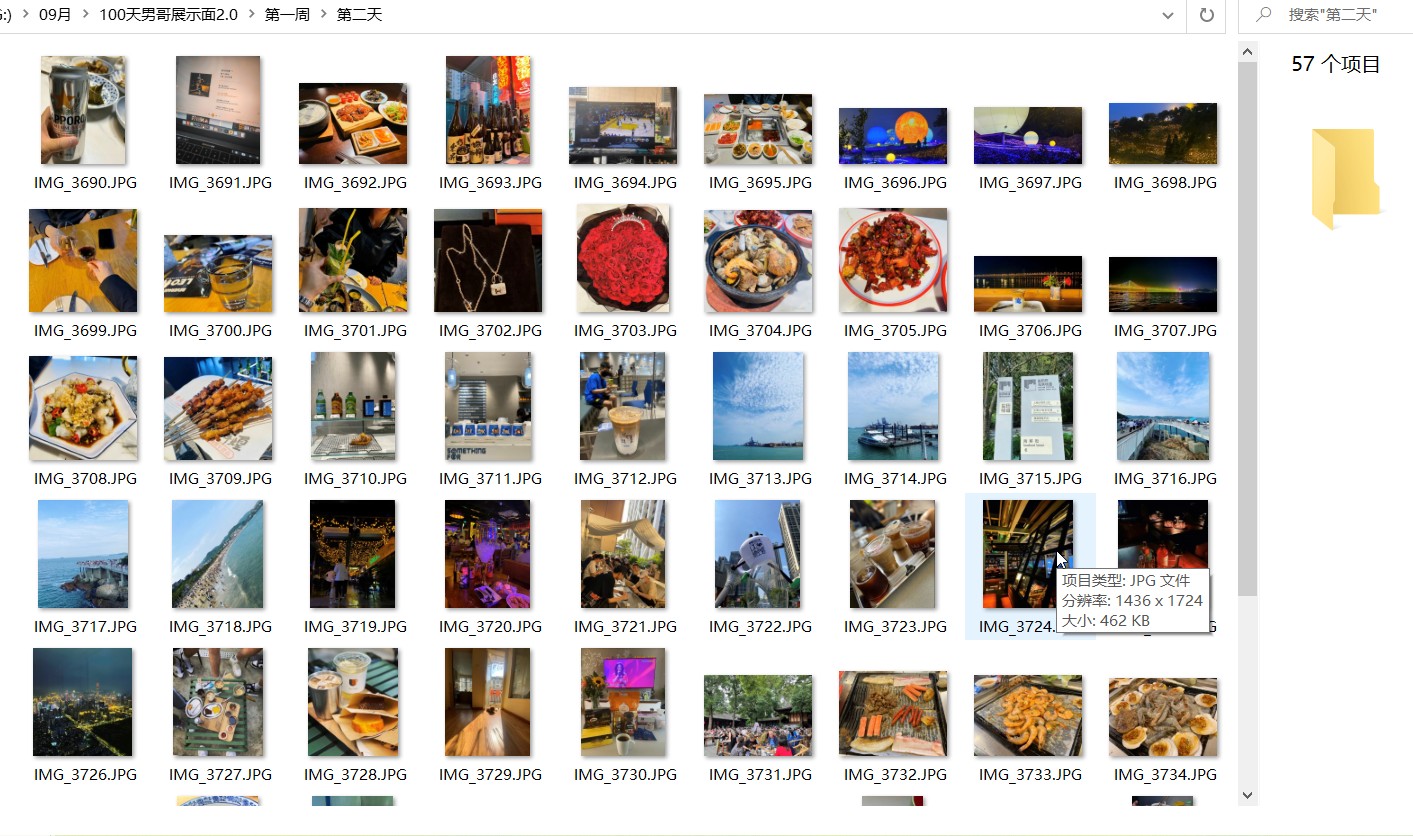The image size is (1413, 836).
Task: Select IMG_3702.JPG necklace thumbnail
Action: pos(488,260)
